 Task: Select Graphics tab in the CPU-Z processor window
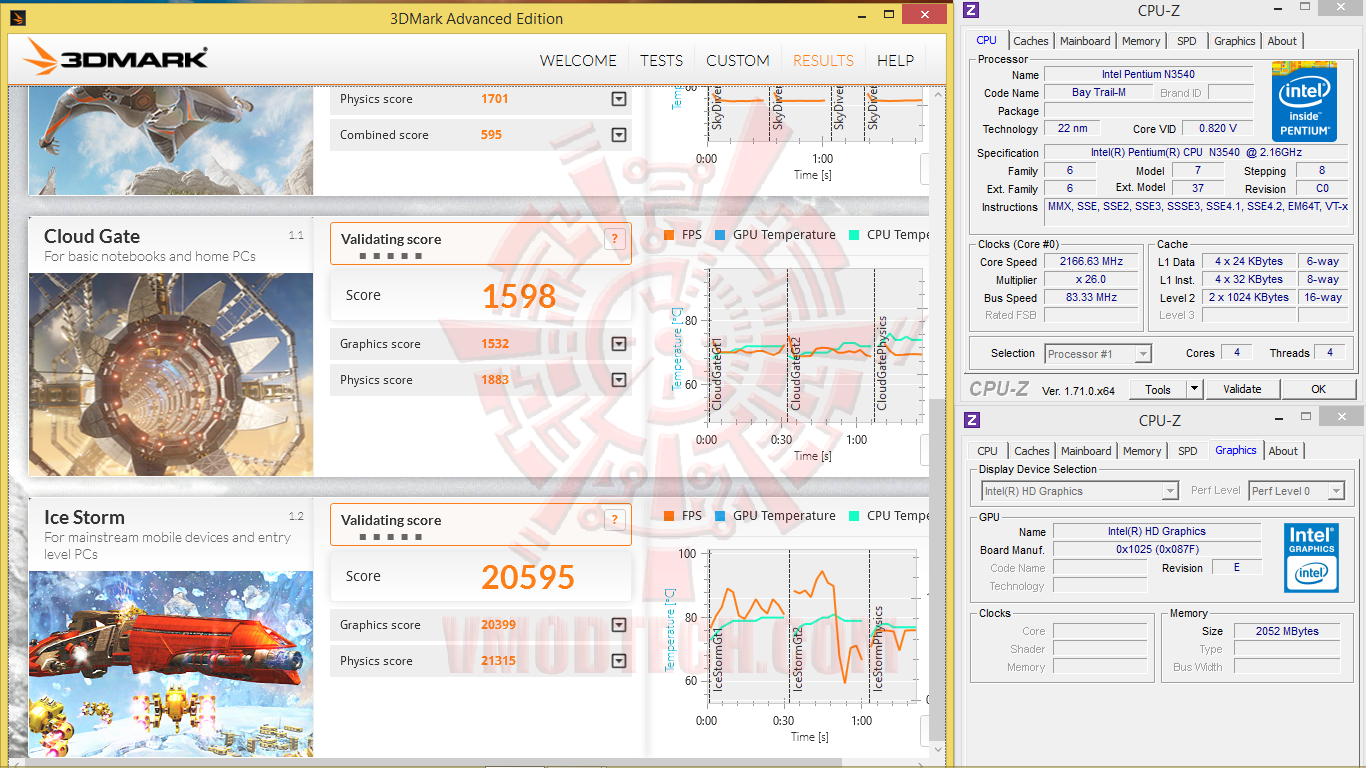pos(1235,41)
